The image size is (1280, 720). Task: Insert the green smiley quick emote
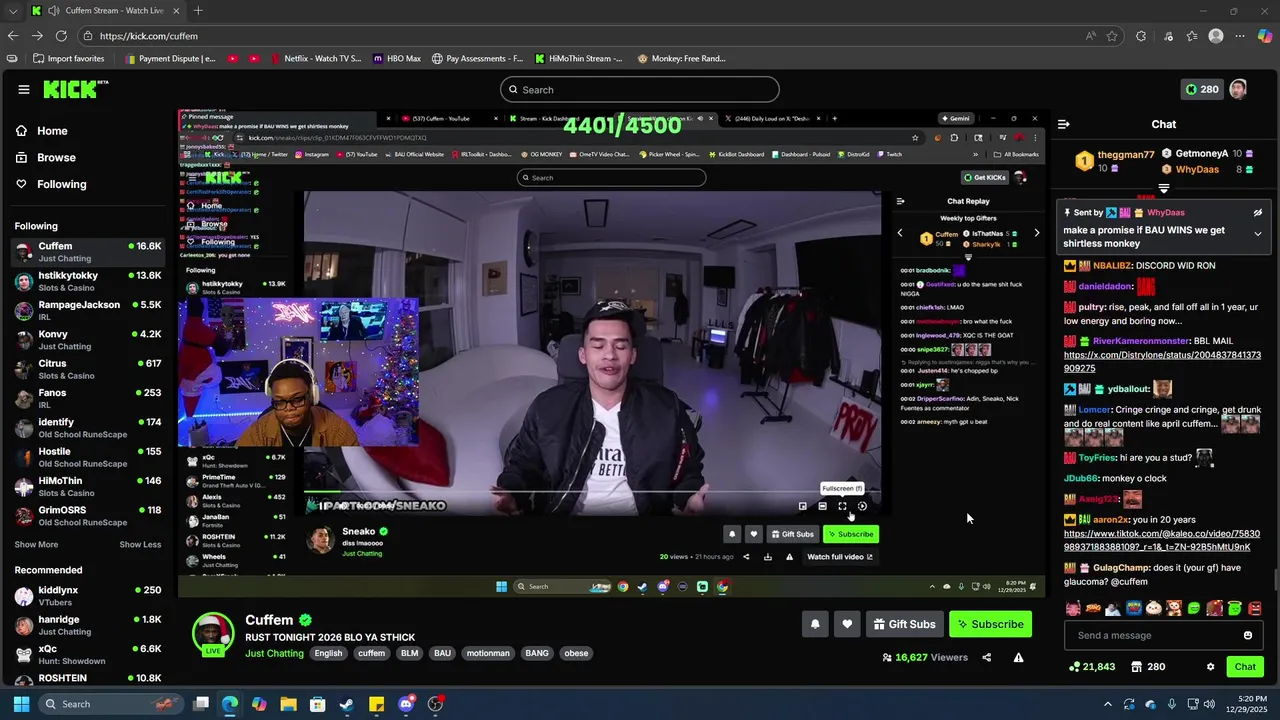1194,608
